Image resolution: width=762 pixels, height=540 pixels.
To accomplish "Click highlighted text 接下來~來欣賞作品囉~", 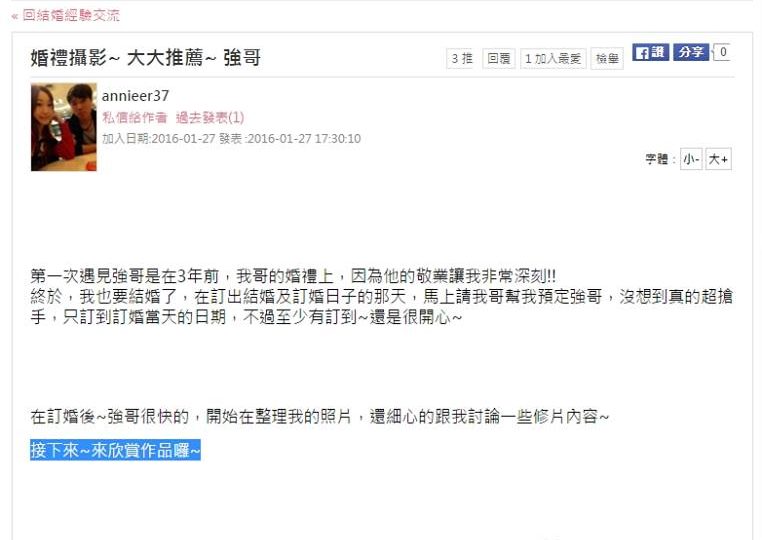I will (x=115, y=450).
